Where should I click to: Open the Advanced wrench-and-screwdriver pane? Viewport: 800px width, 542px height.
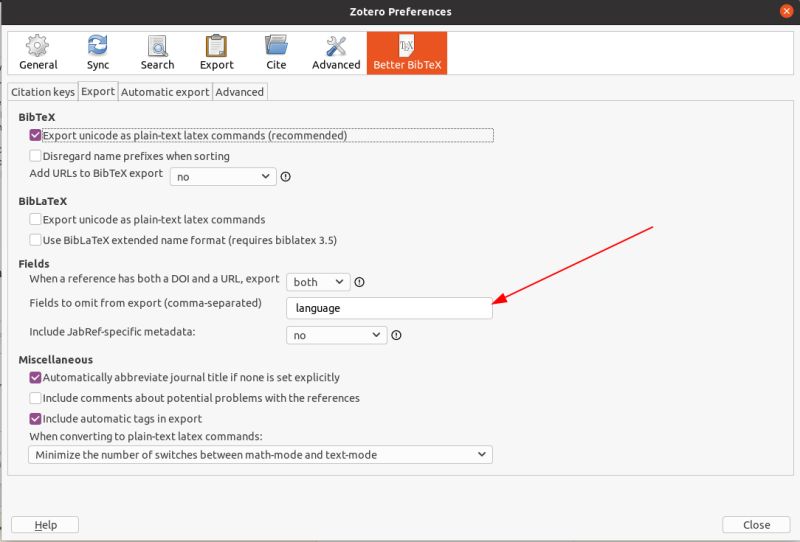pyautogui.click(x=336, y=53)
